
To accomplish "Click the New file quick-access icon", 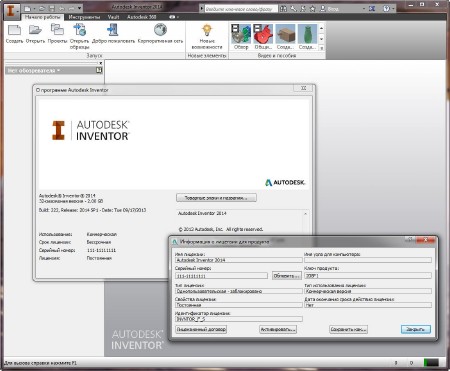I will click(28, 8).
